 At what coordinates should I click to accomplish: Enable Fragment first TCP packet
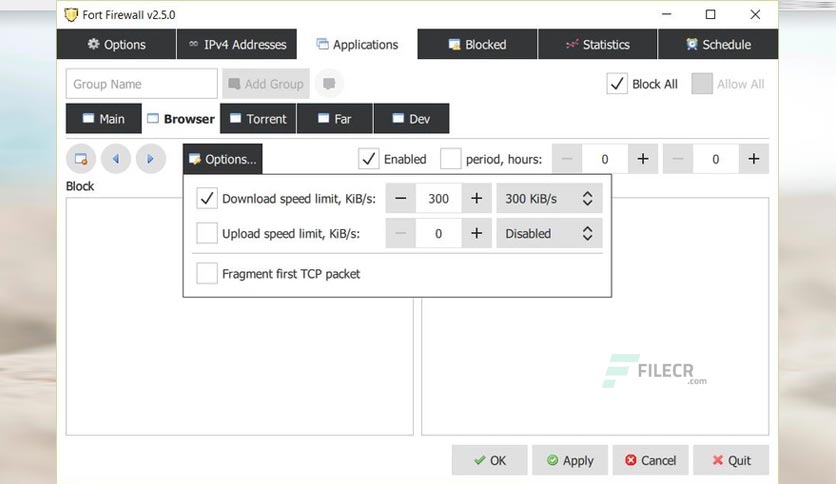207,273
